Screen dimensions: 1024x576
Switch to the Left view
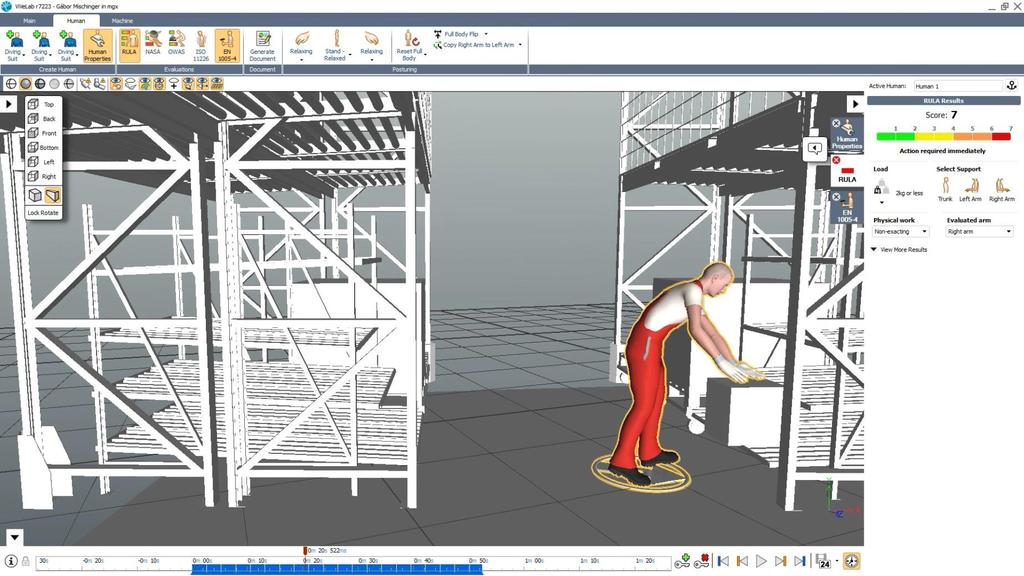pos(42,161)
